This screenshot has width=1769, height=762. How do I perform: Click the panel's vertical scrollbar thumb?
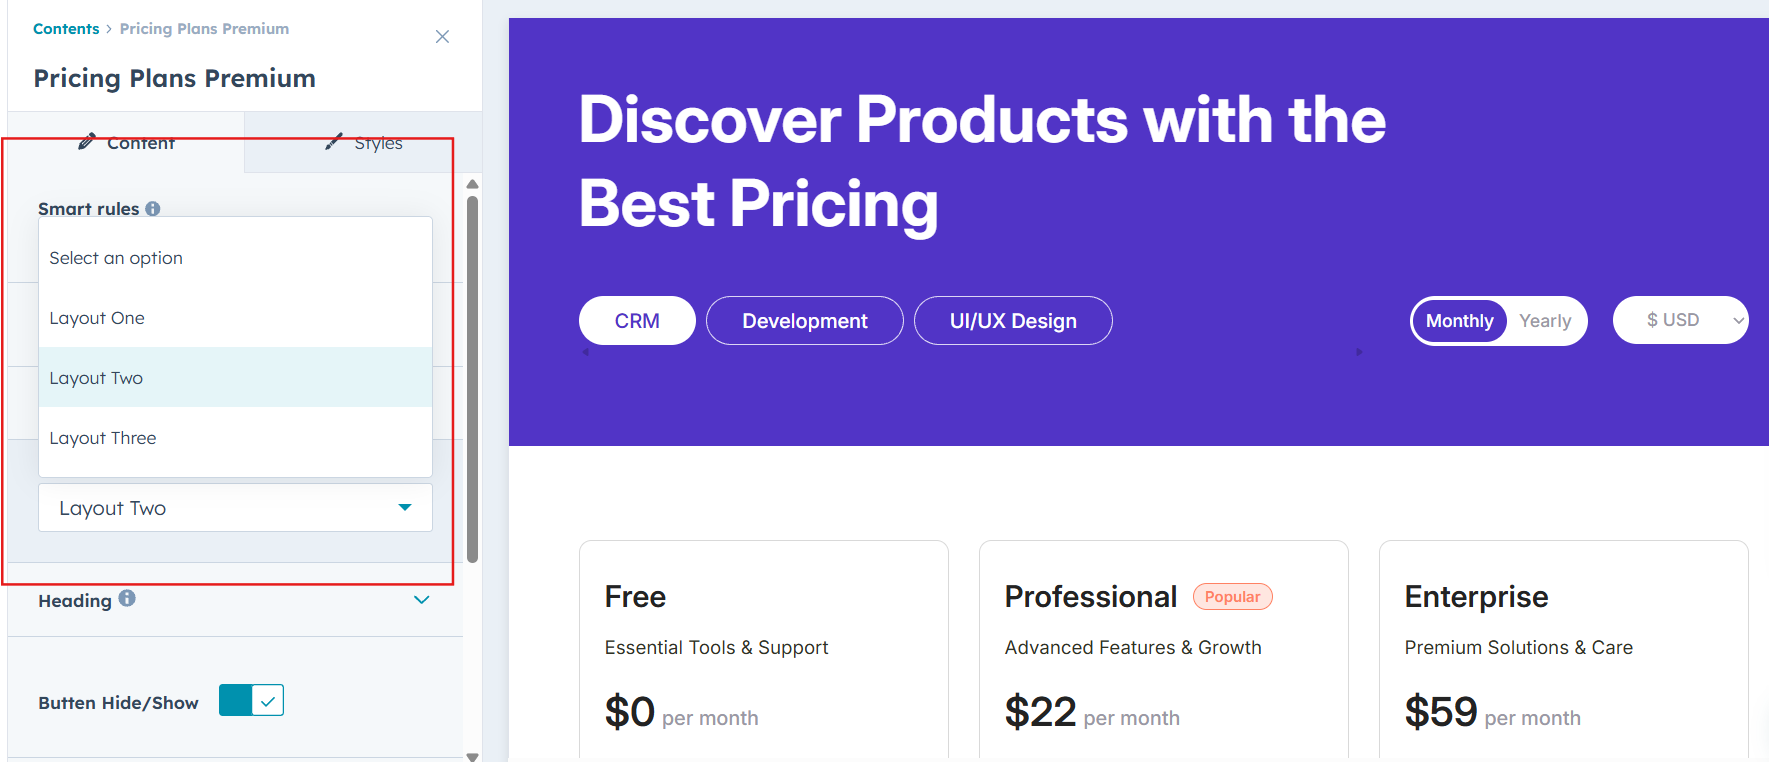tap(472, 380)
